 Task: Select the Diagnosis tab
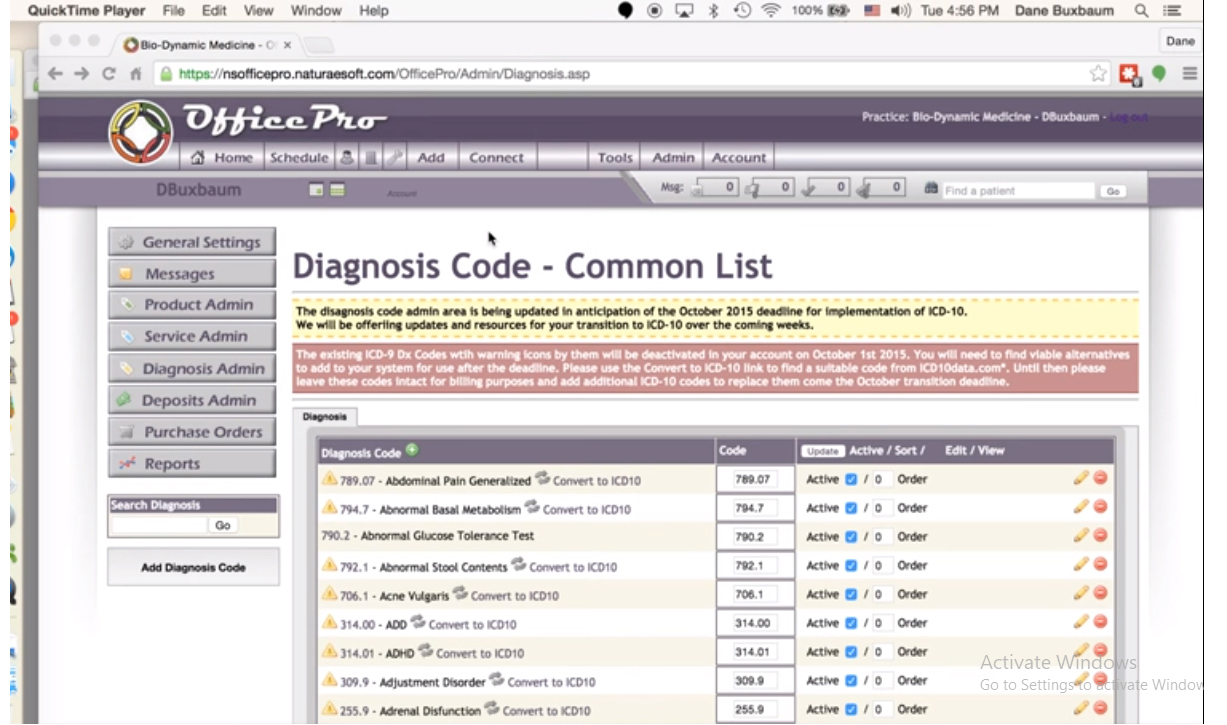click(x=325, y=417)
